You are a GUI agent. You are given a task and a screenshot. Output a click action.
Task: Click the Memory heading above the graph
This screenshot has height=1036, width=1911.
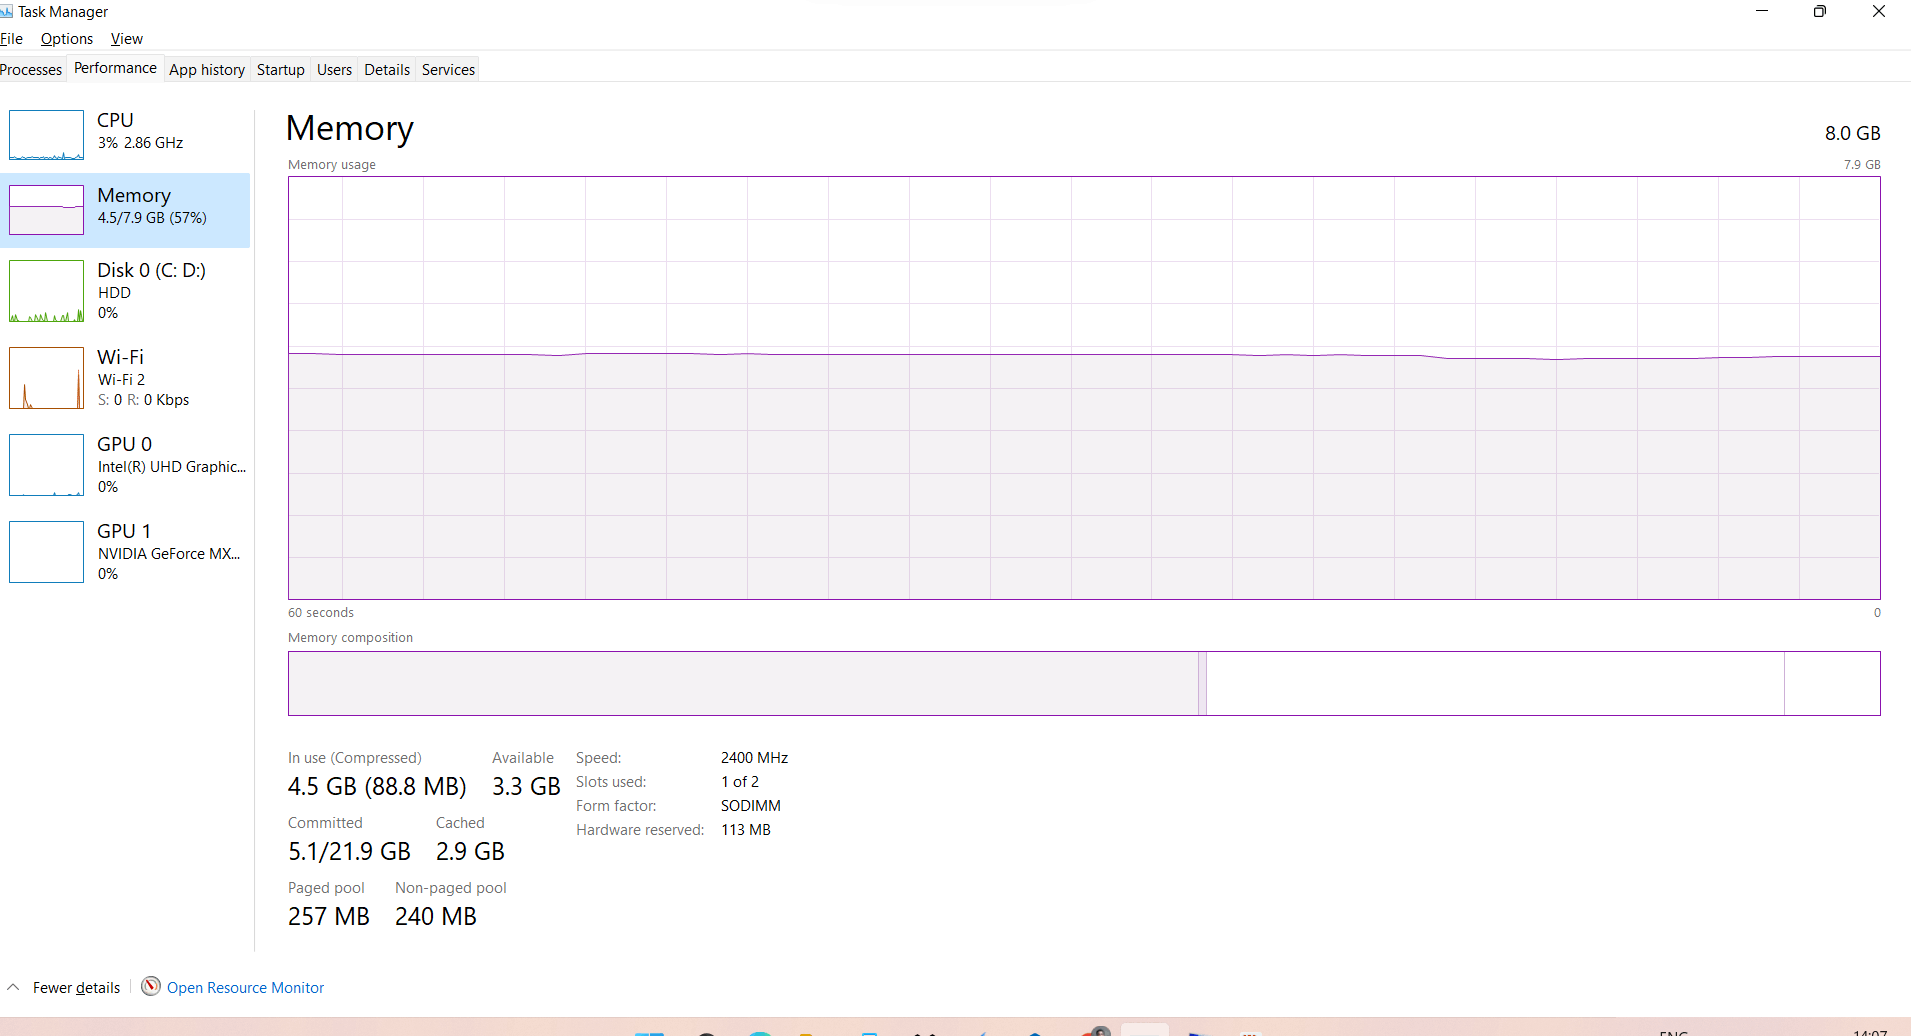coord(350,128)
